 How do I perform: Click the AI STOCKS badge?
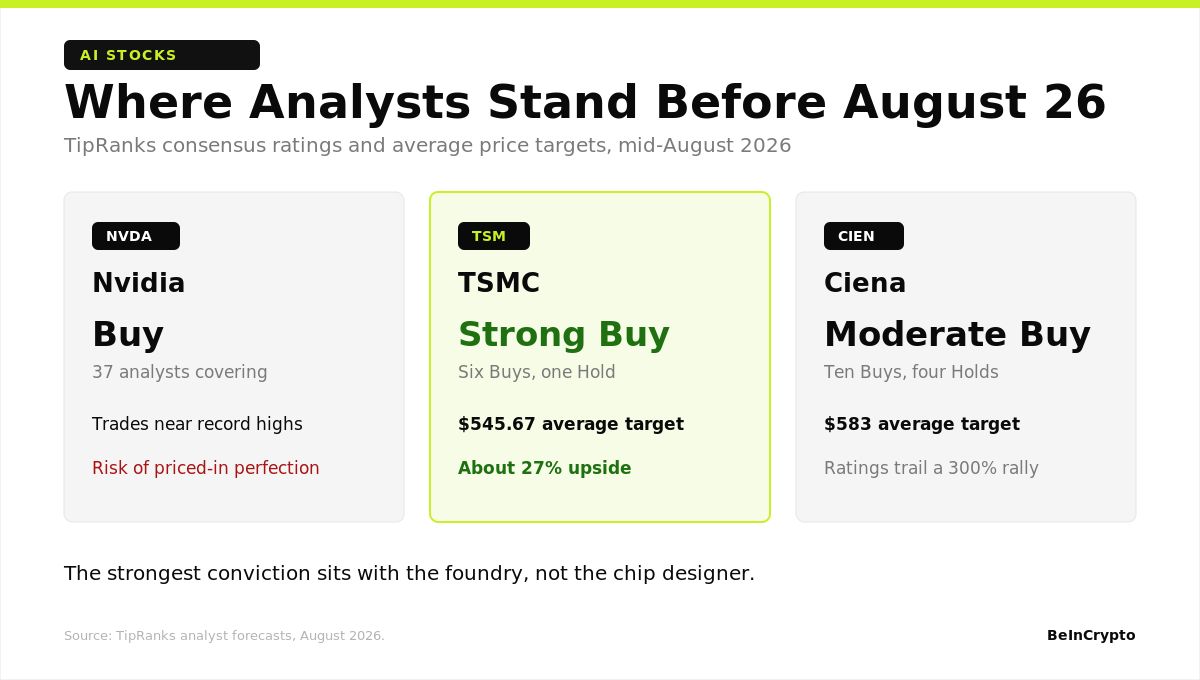click(162, 55)
